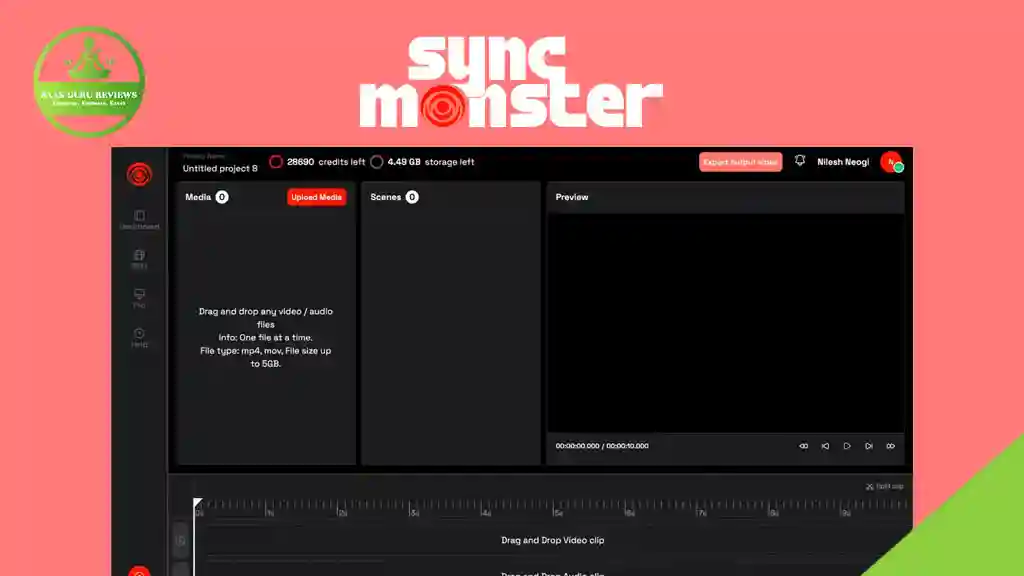This screenshot has width=1024, height=576.
Task: Fast forward the preview video
Action: (x=890, y=446)
